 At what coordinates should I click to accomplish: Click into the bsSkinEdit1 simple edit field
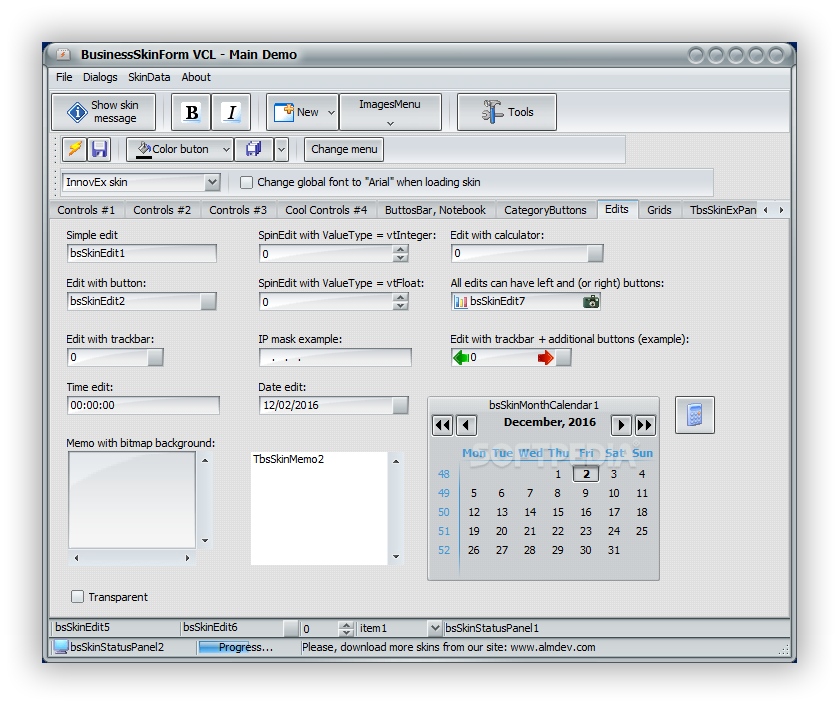point(142,254)
